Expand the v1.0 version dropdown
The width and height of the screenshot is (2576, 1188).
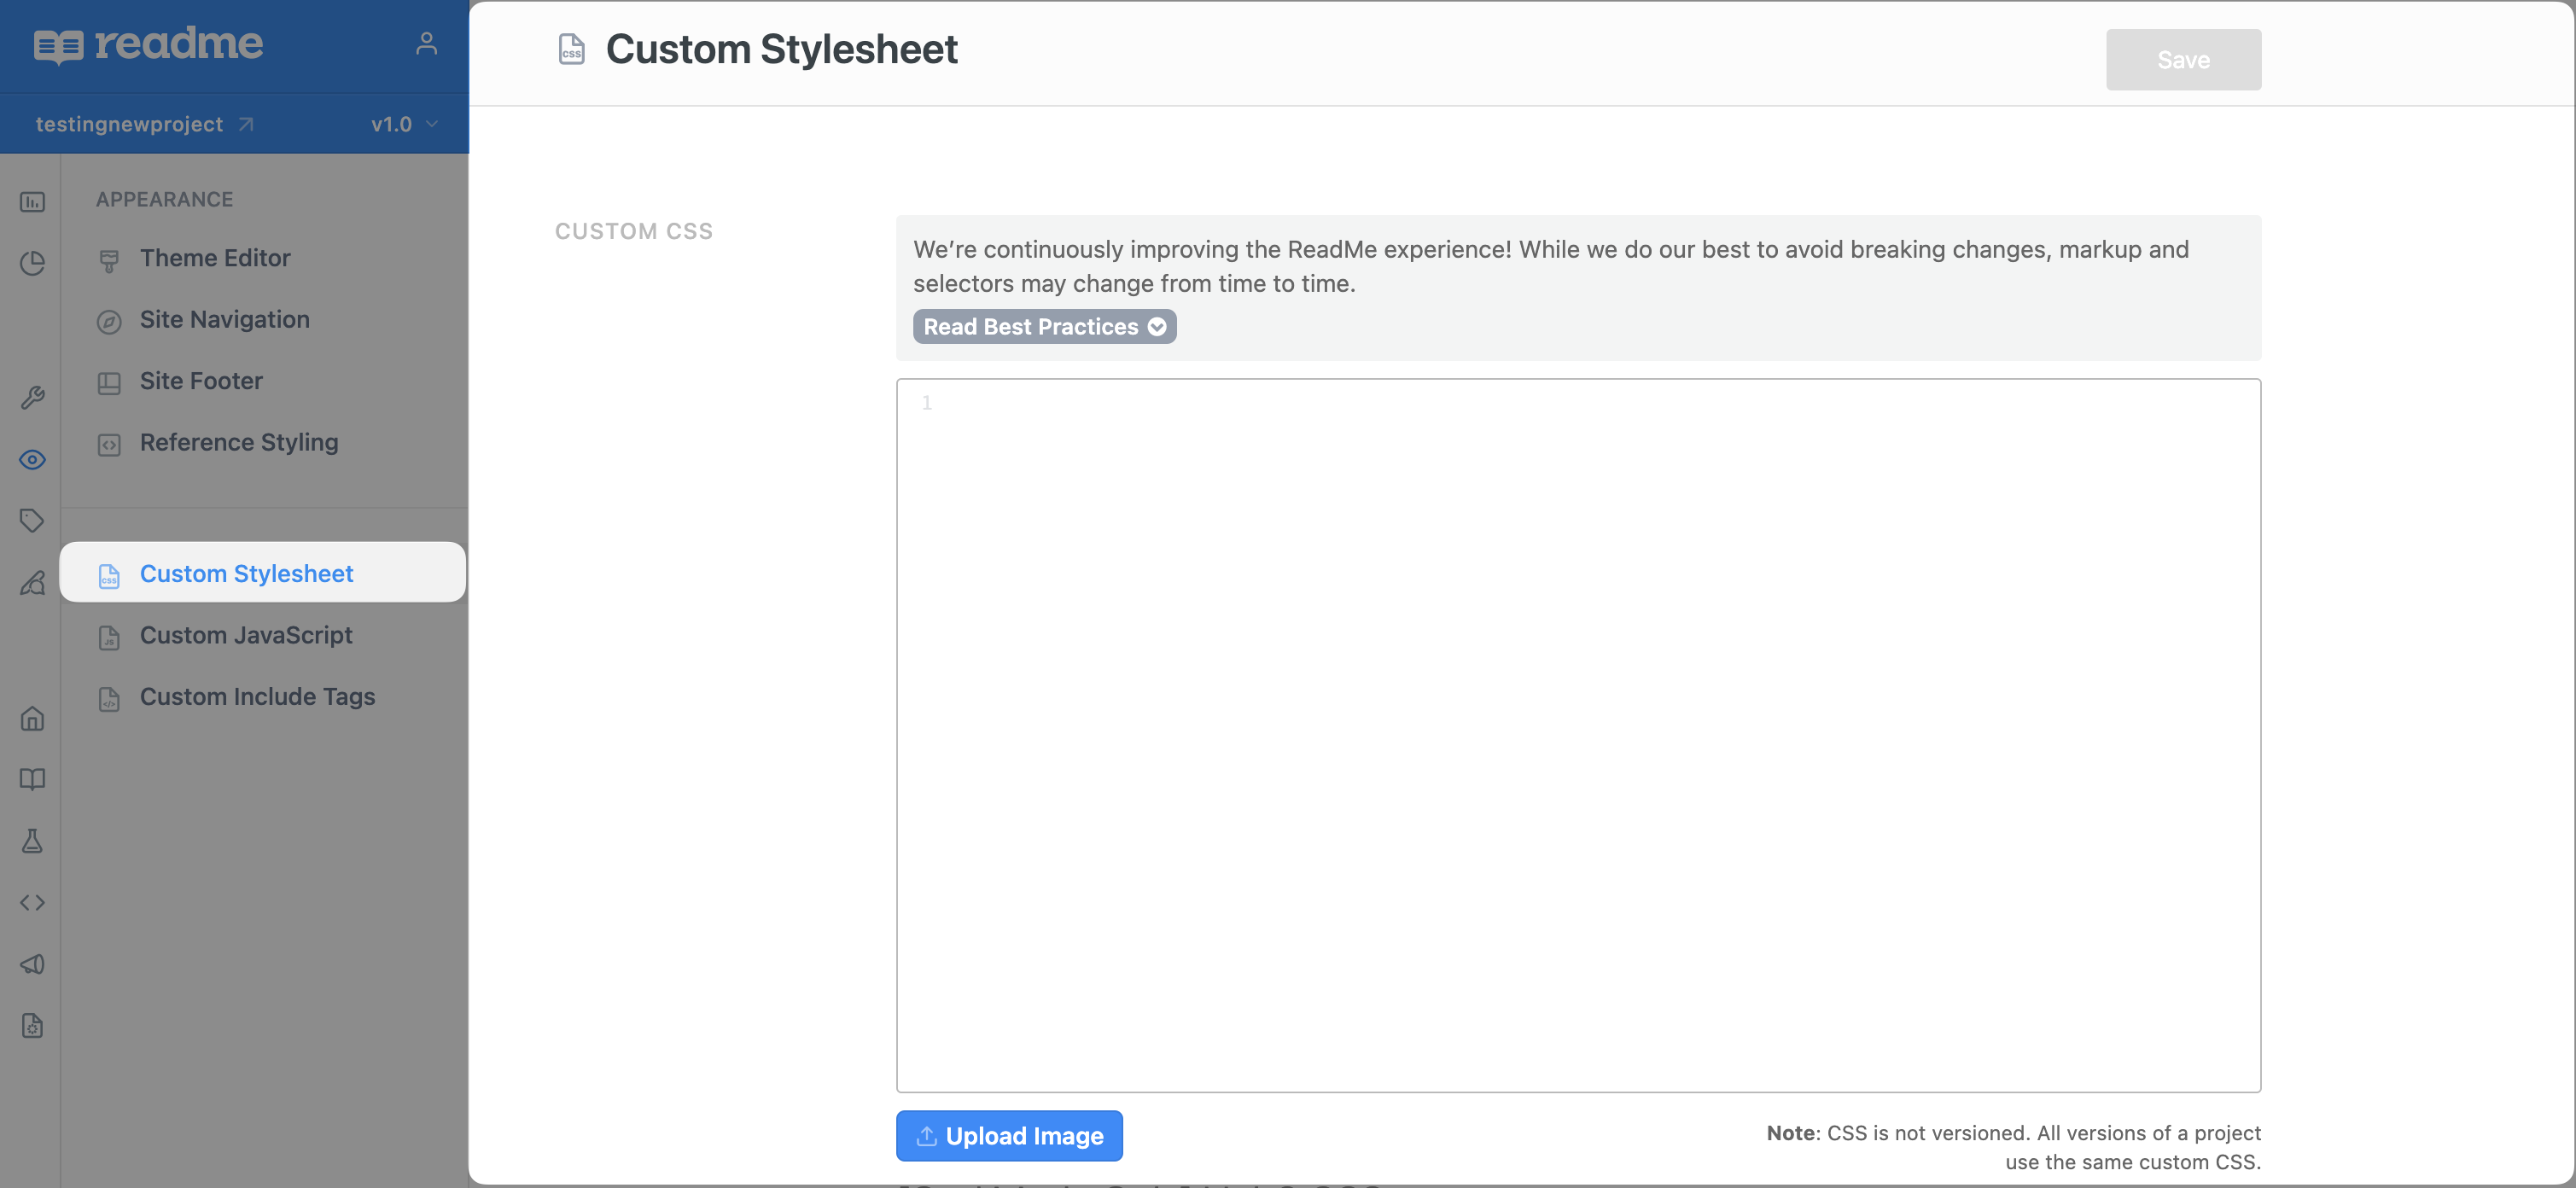pos(404,124)
